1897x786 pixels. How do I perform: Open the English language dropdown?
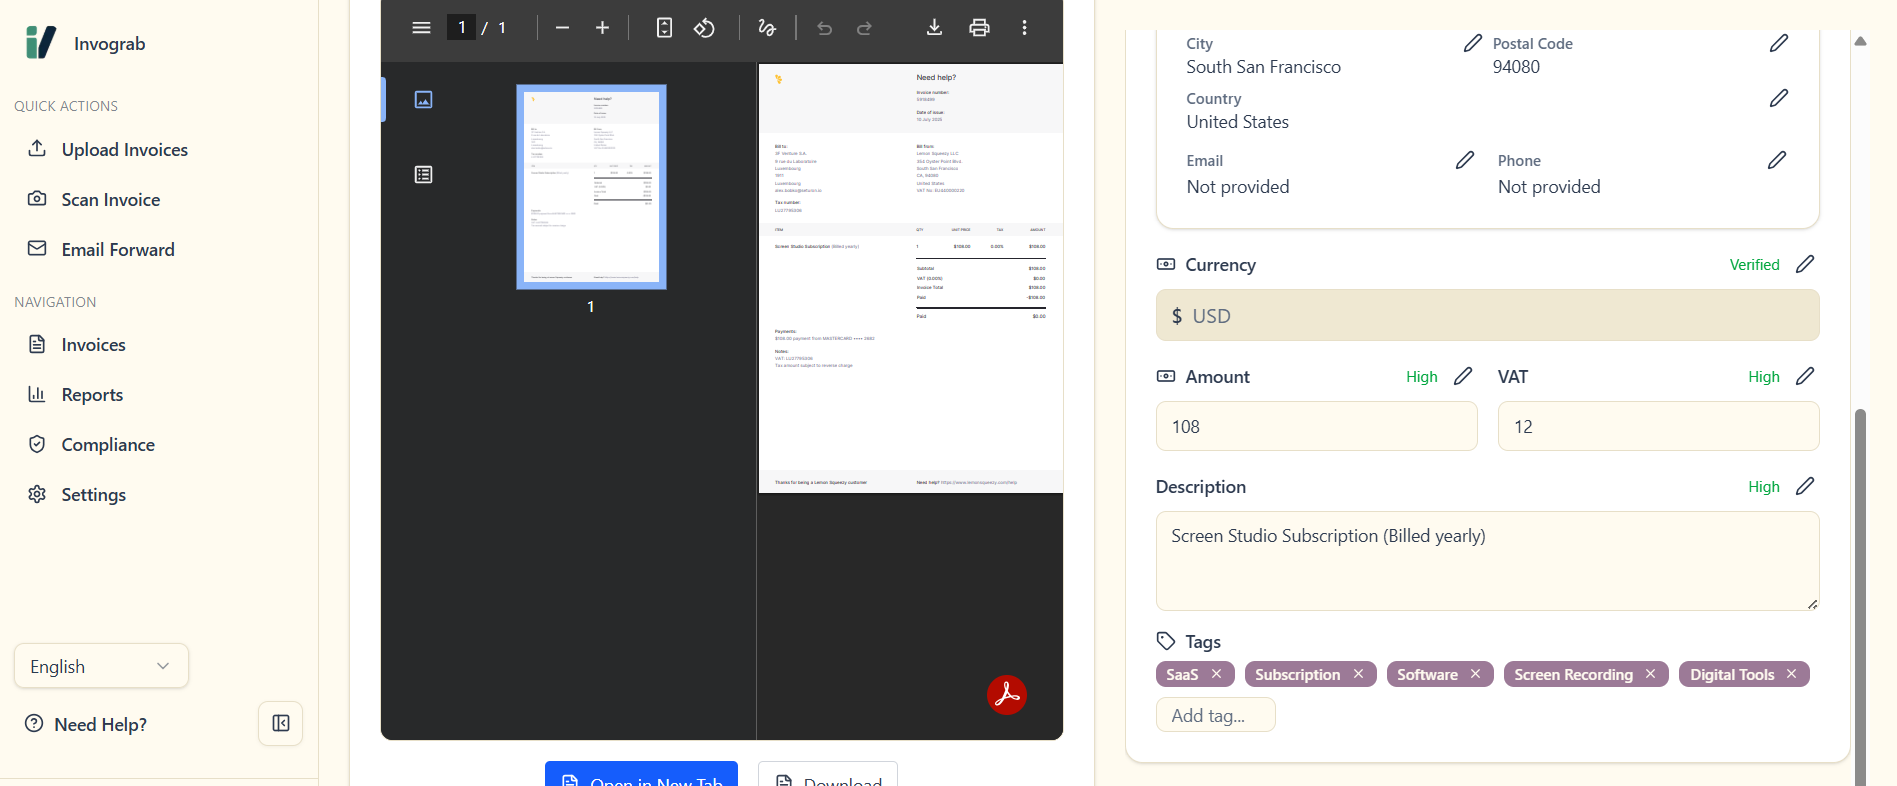(x=101, y=666)
